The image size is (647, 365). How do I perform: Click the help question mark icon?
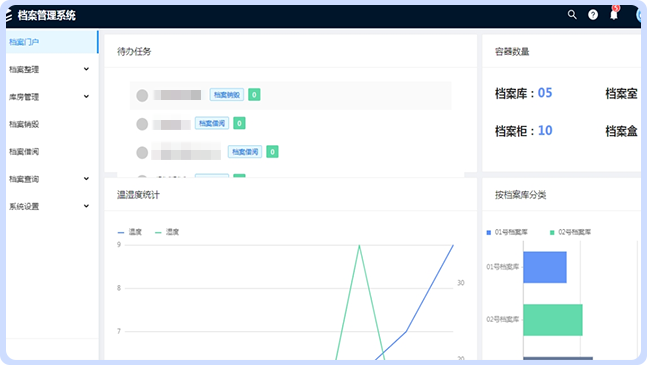coord(593,15)
